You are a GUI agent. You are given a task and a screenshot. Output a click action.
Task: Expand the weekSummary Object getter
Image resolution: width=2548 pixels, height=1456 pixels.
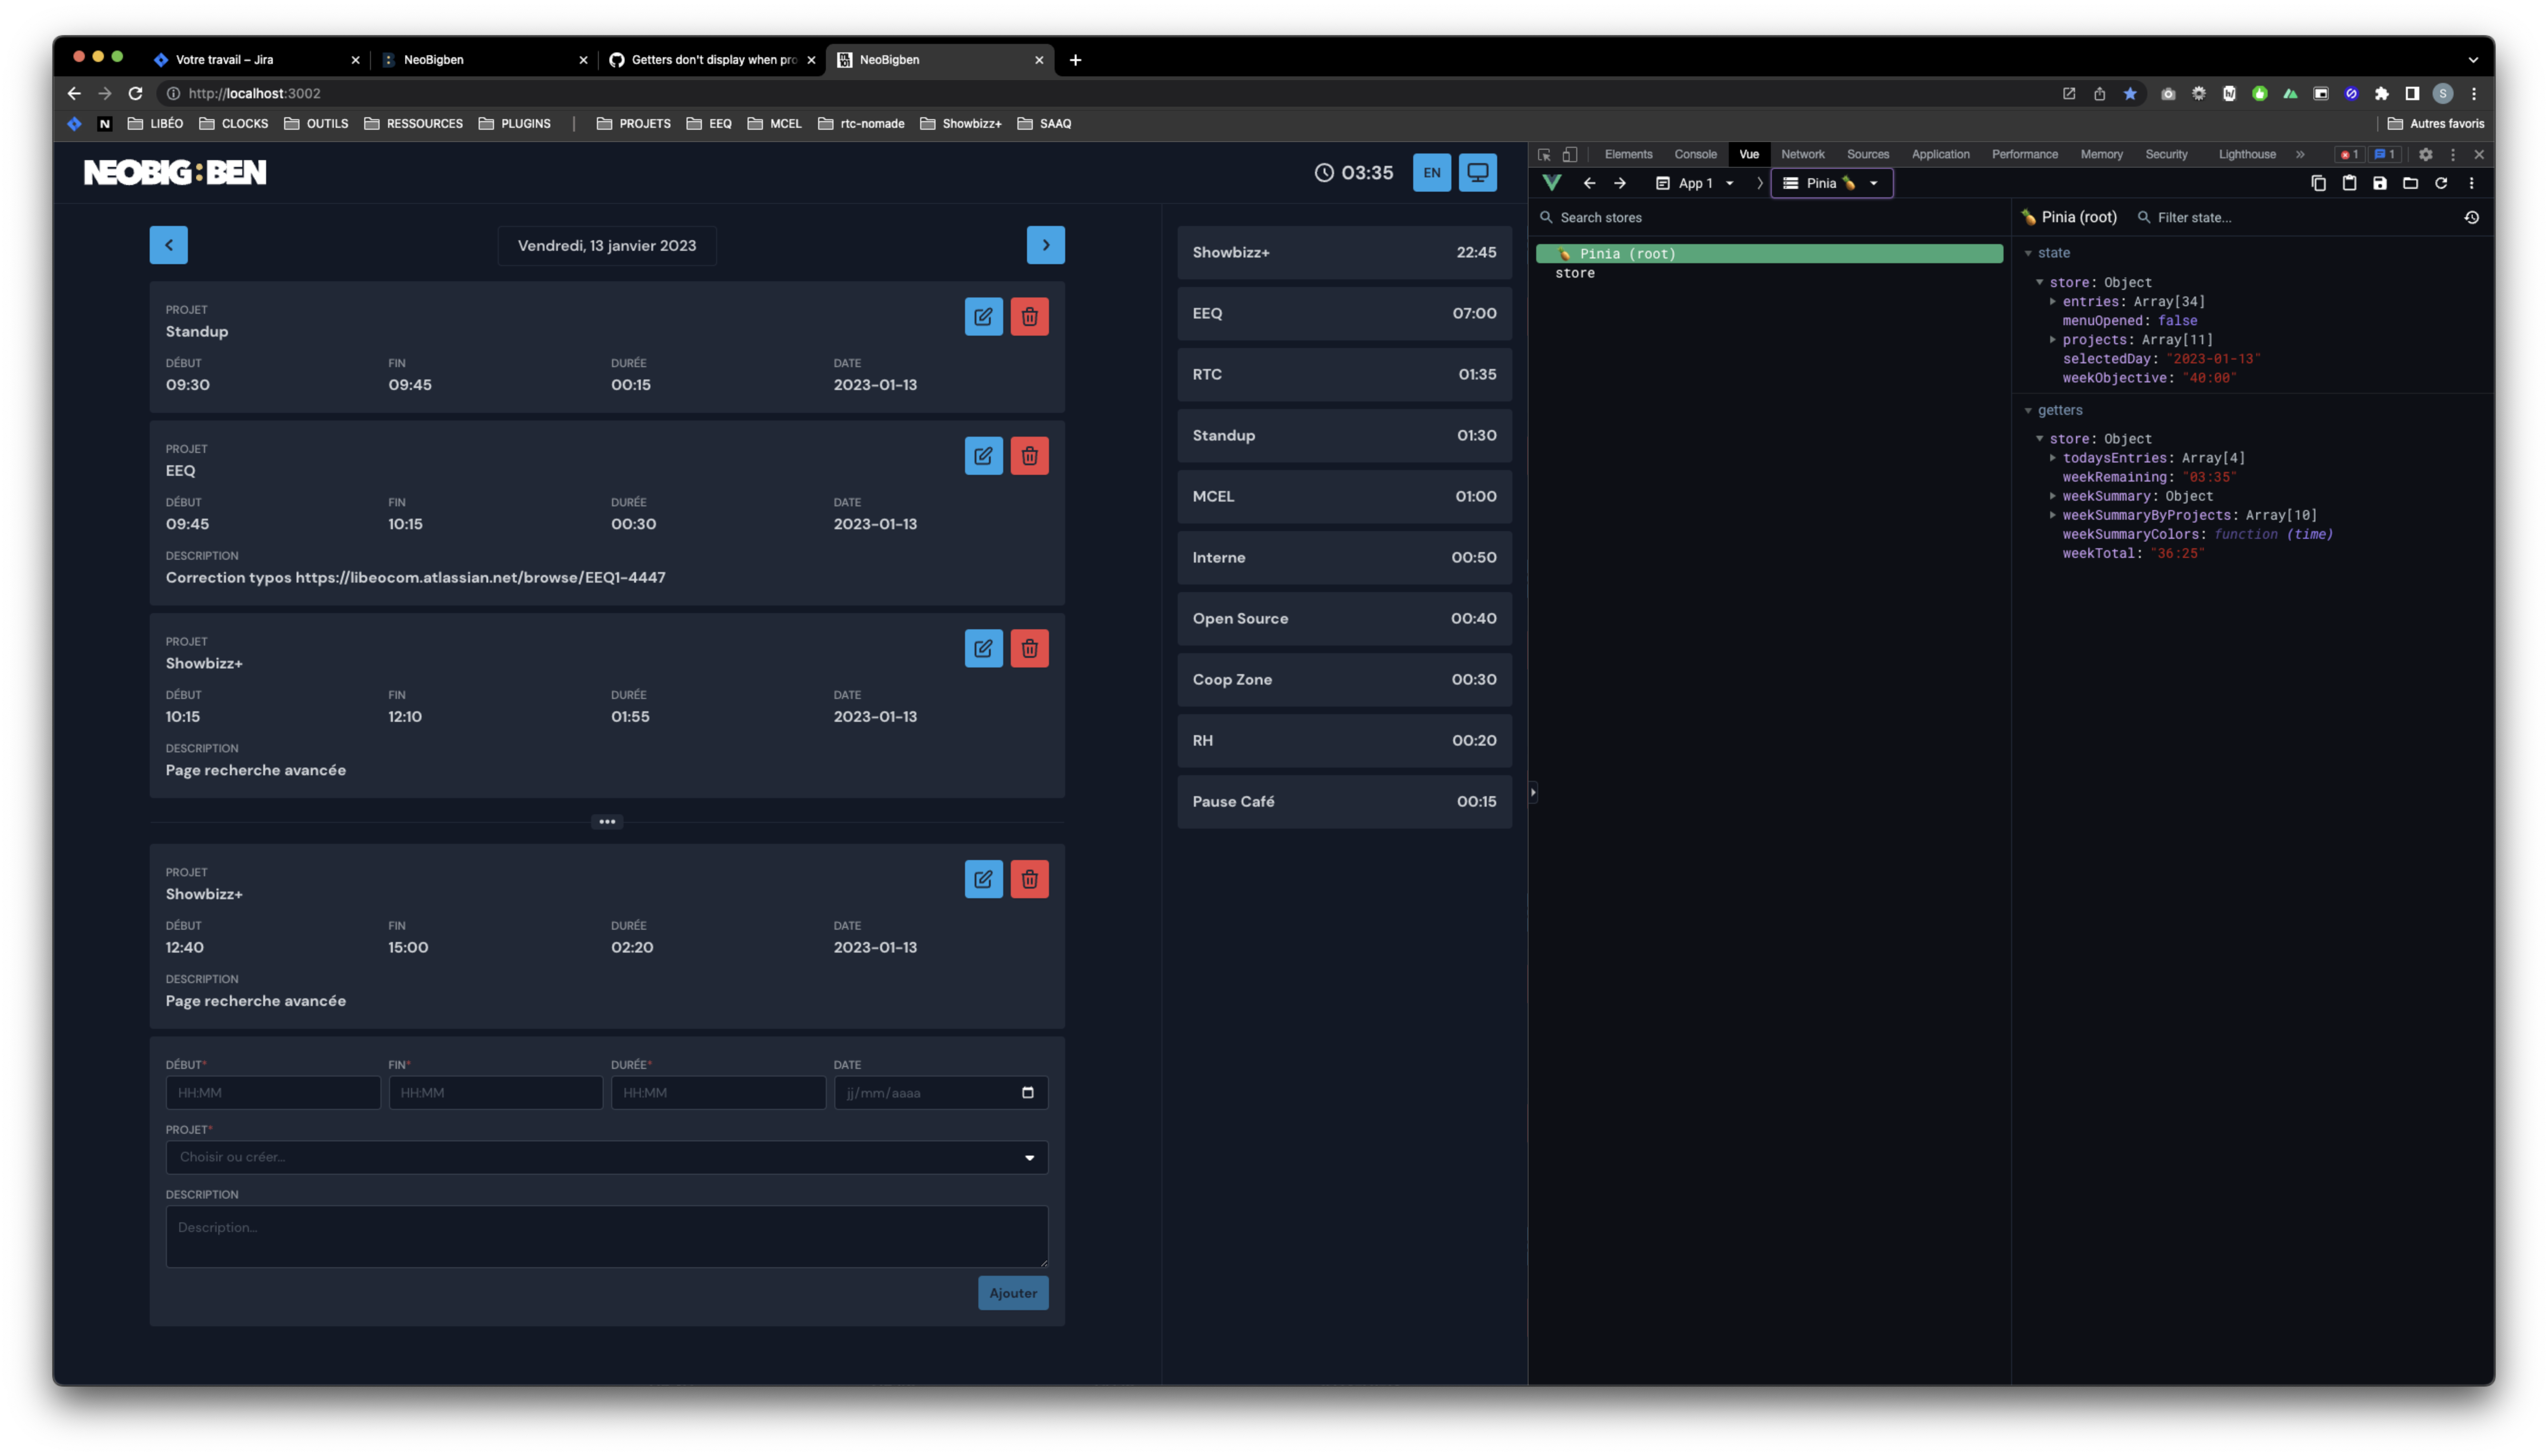click(x=2052, y=496)
